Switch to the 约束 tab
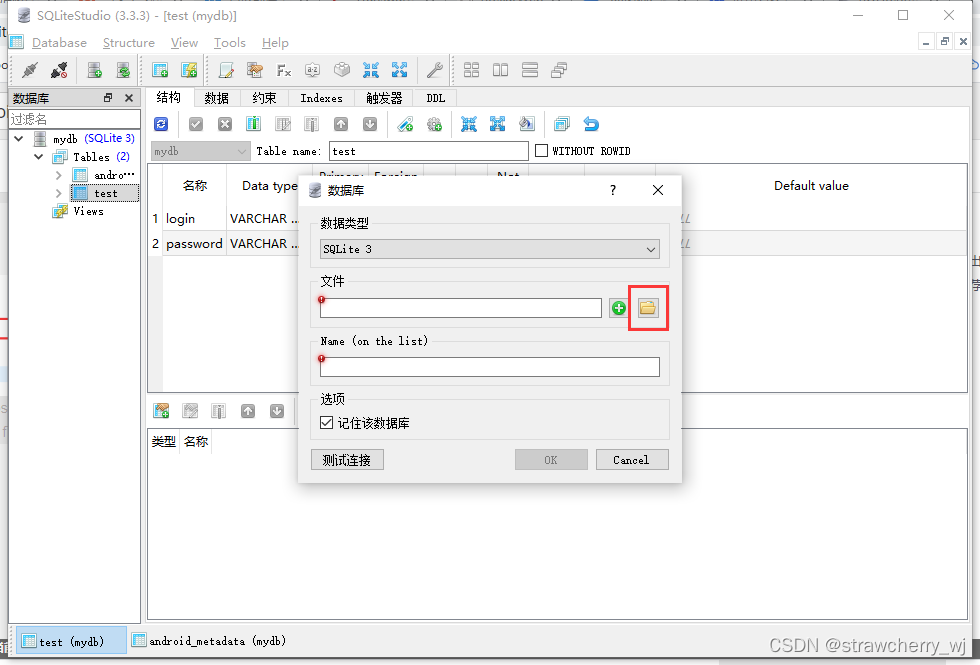Viewport: 980px width, 665px height. [x=264, y=98]
